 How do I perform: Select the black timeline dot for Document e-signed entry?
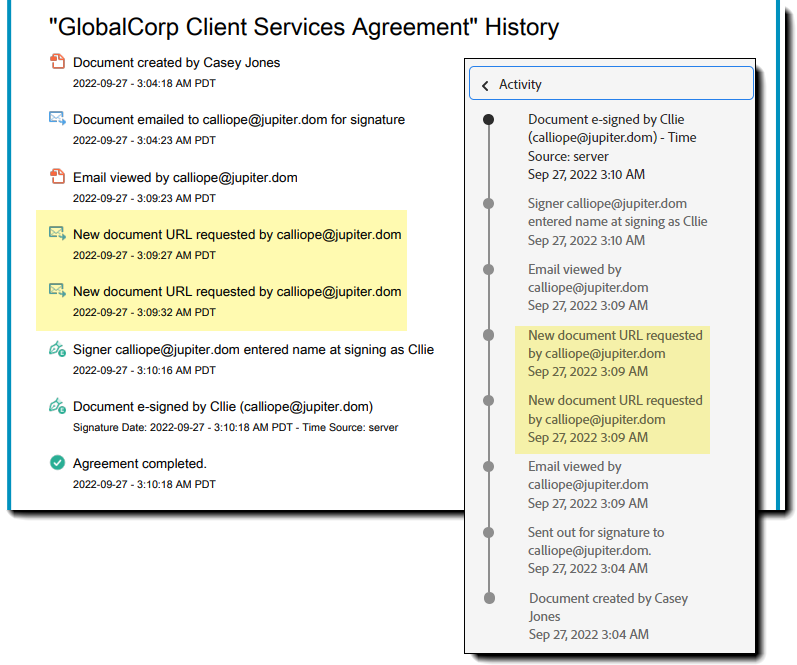[488, 119]
